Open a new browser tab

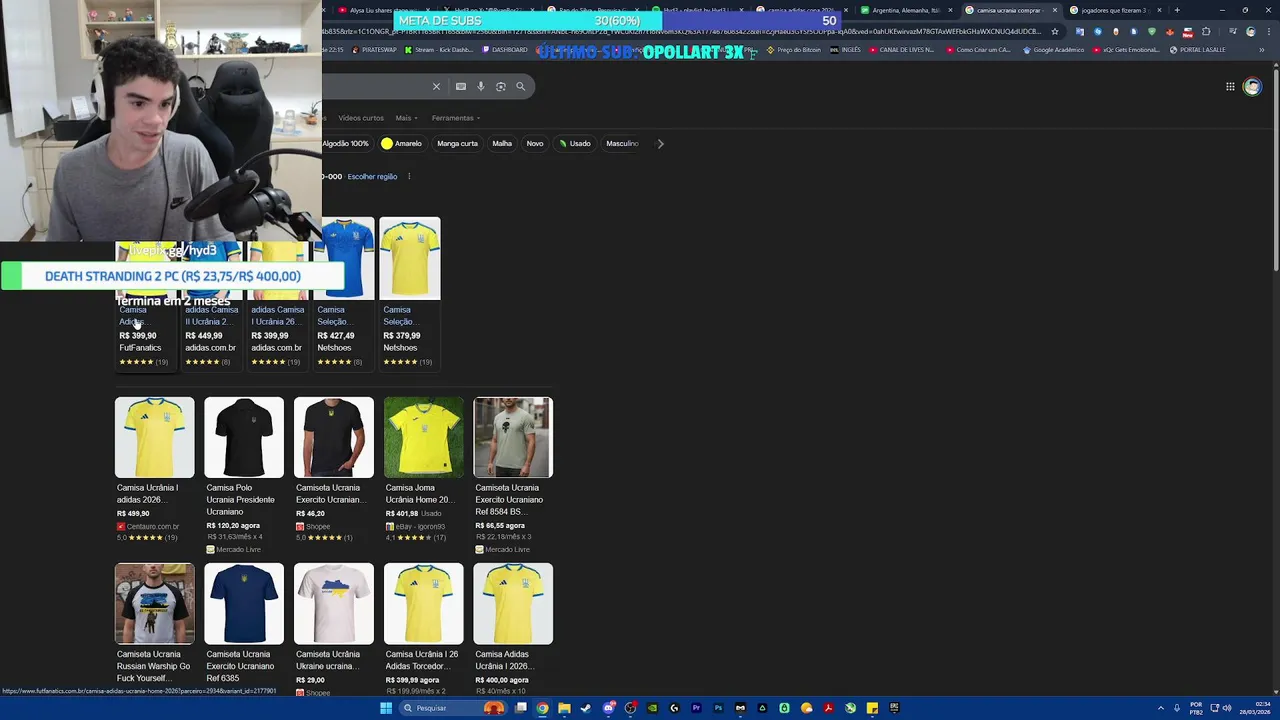[x=1176, y=10]
